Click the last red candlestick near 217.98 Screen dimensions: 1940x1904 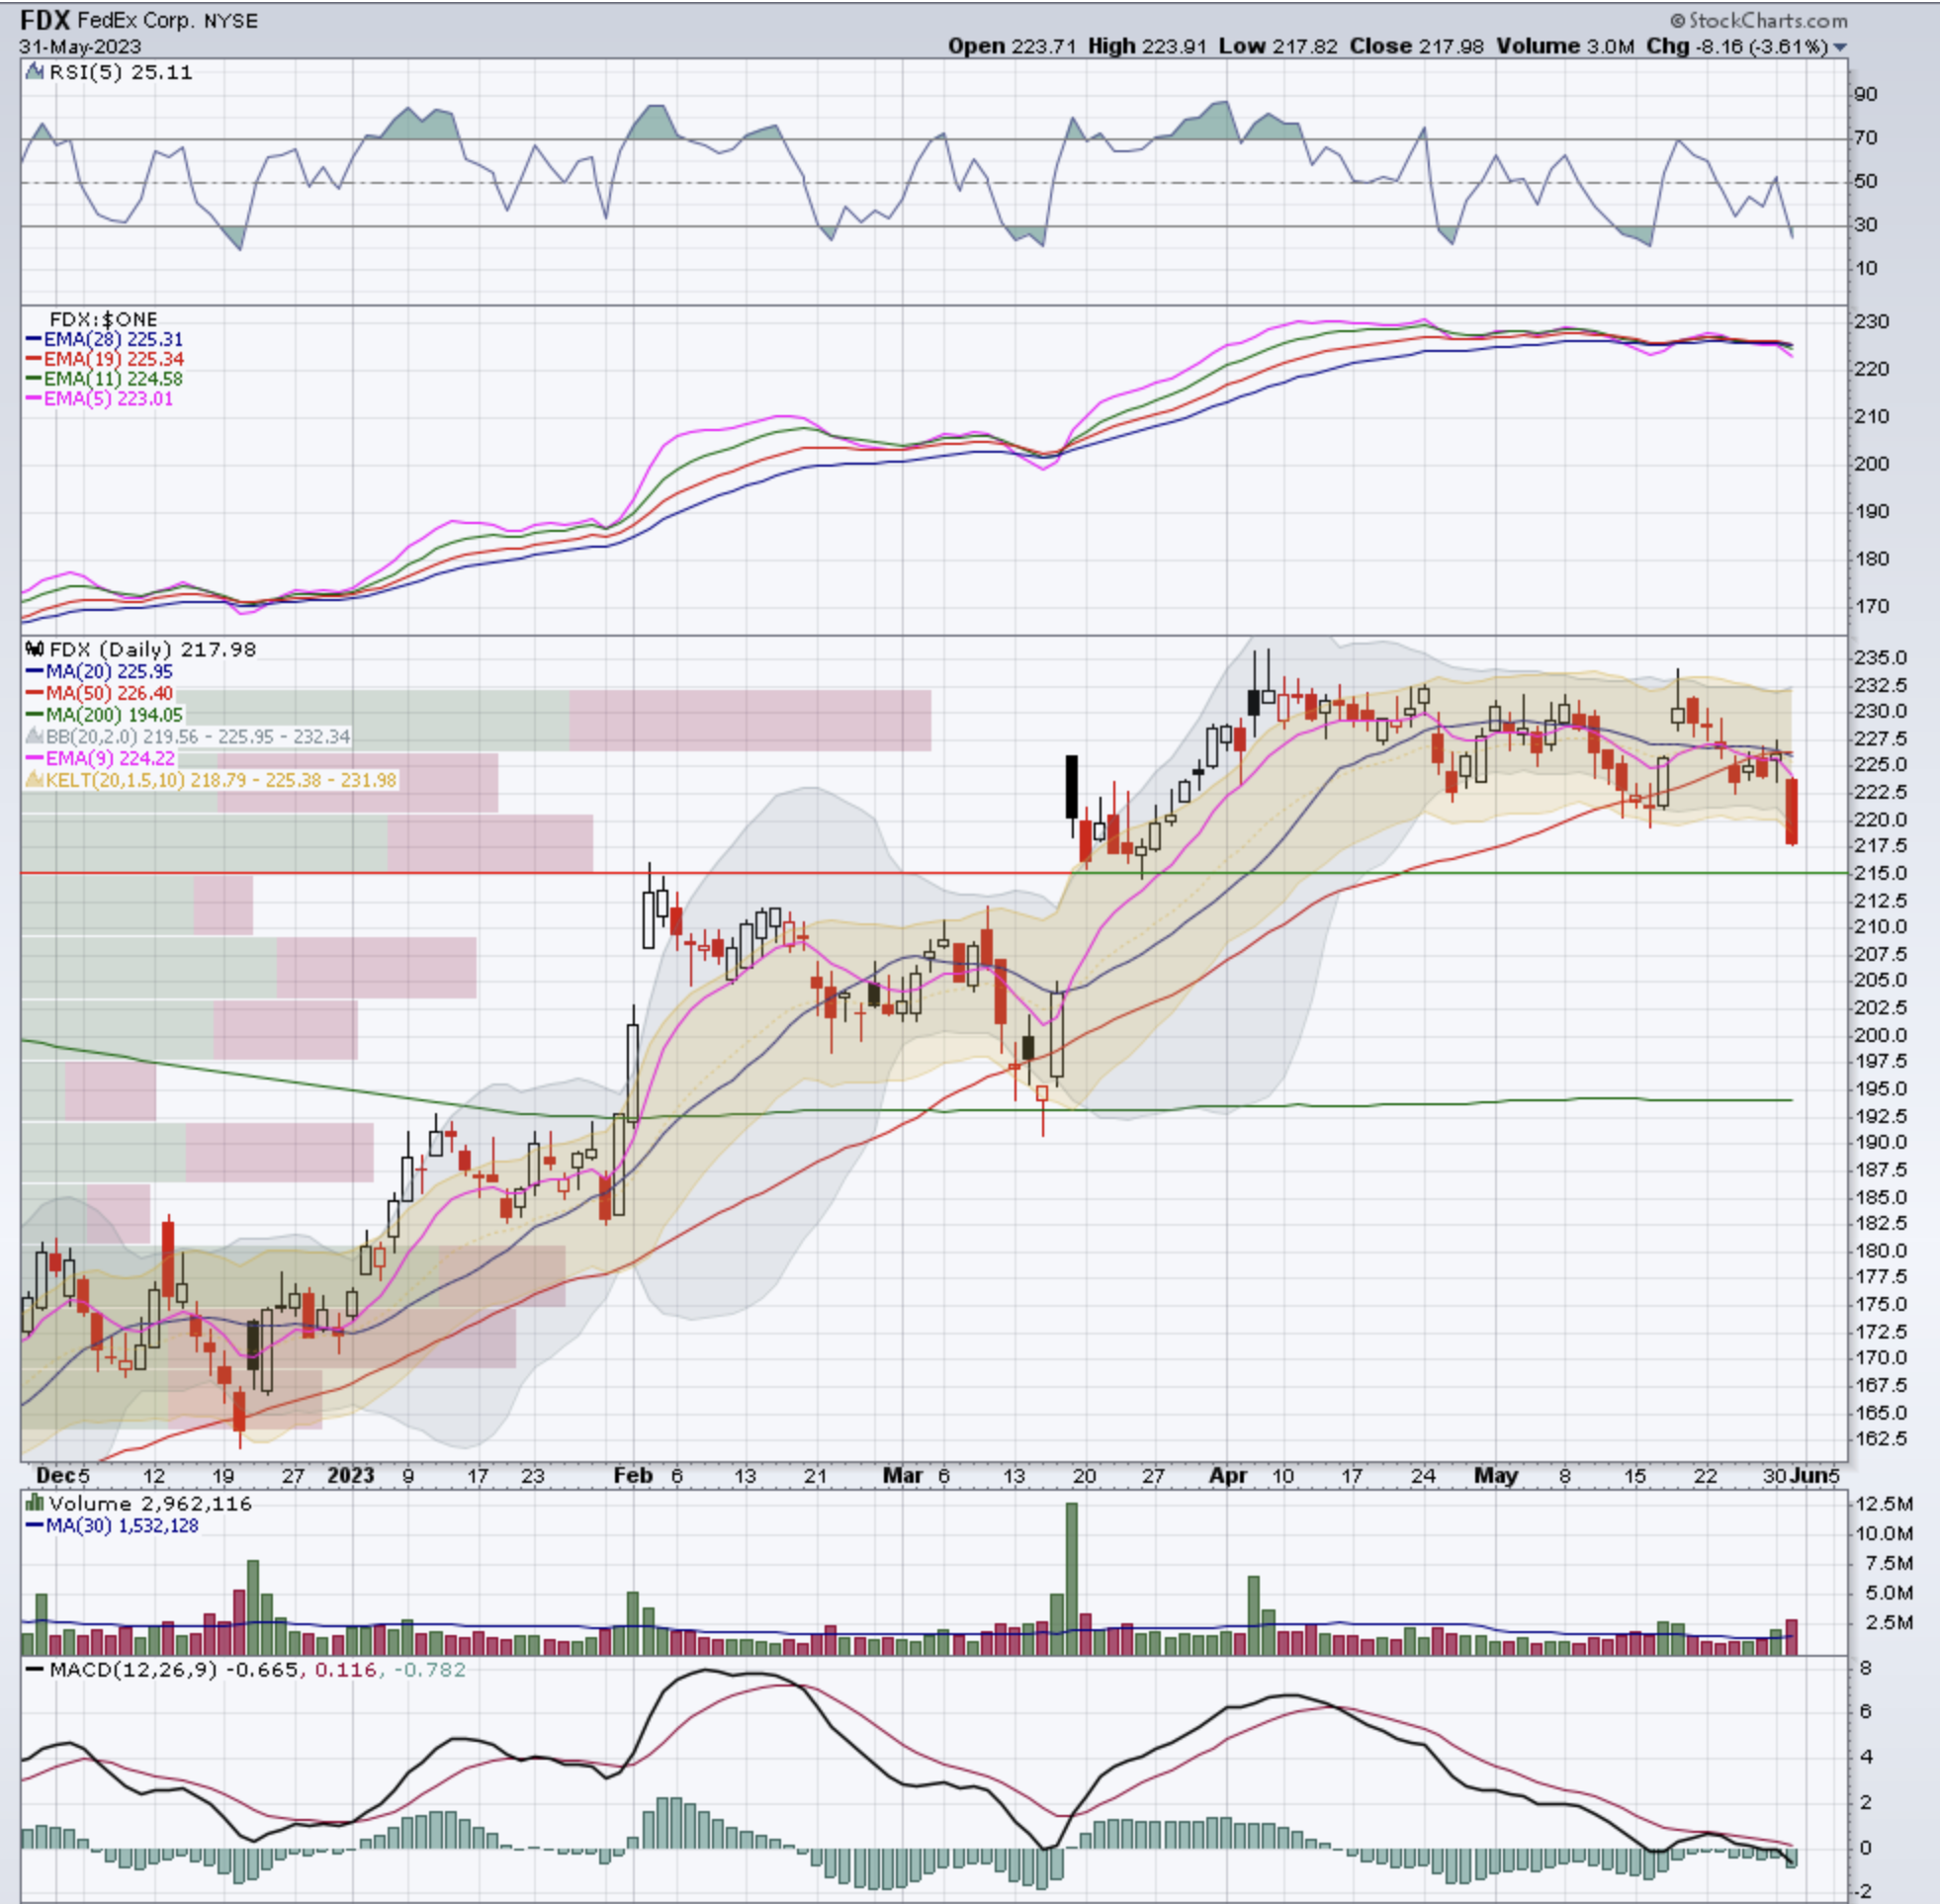point(1792,812)
